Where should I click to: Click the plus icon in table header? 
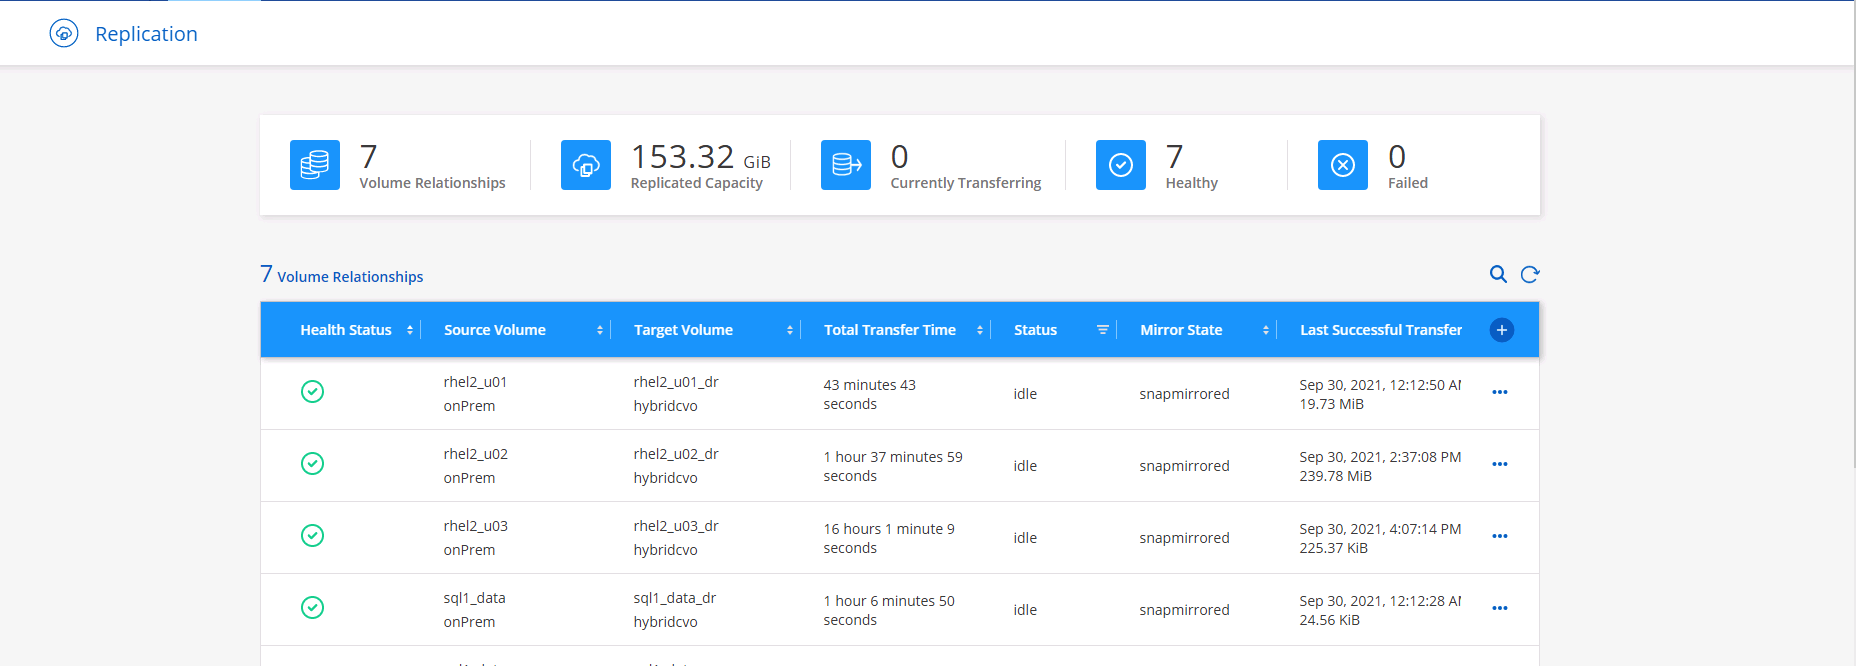[x=1501, y=330]
